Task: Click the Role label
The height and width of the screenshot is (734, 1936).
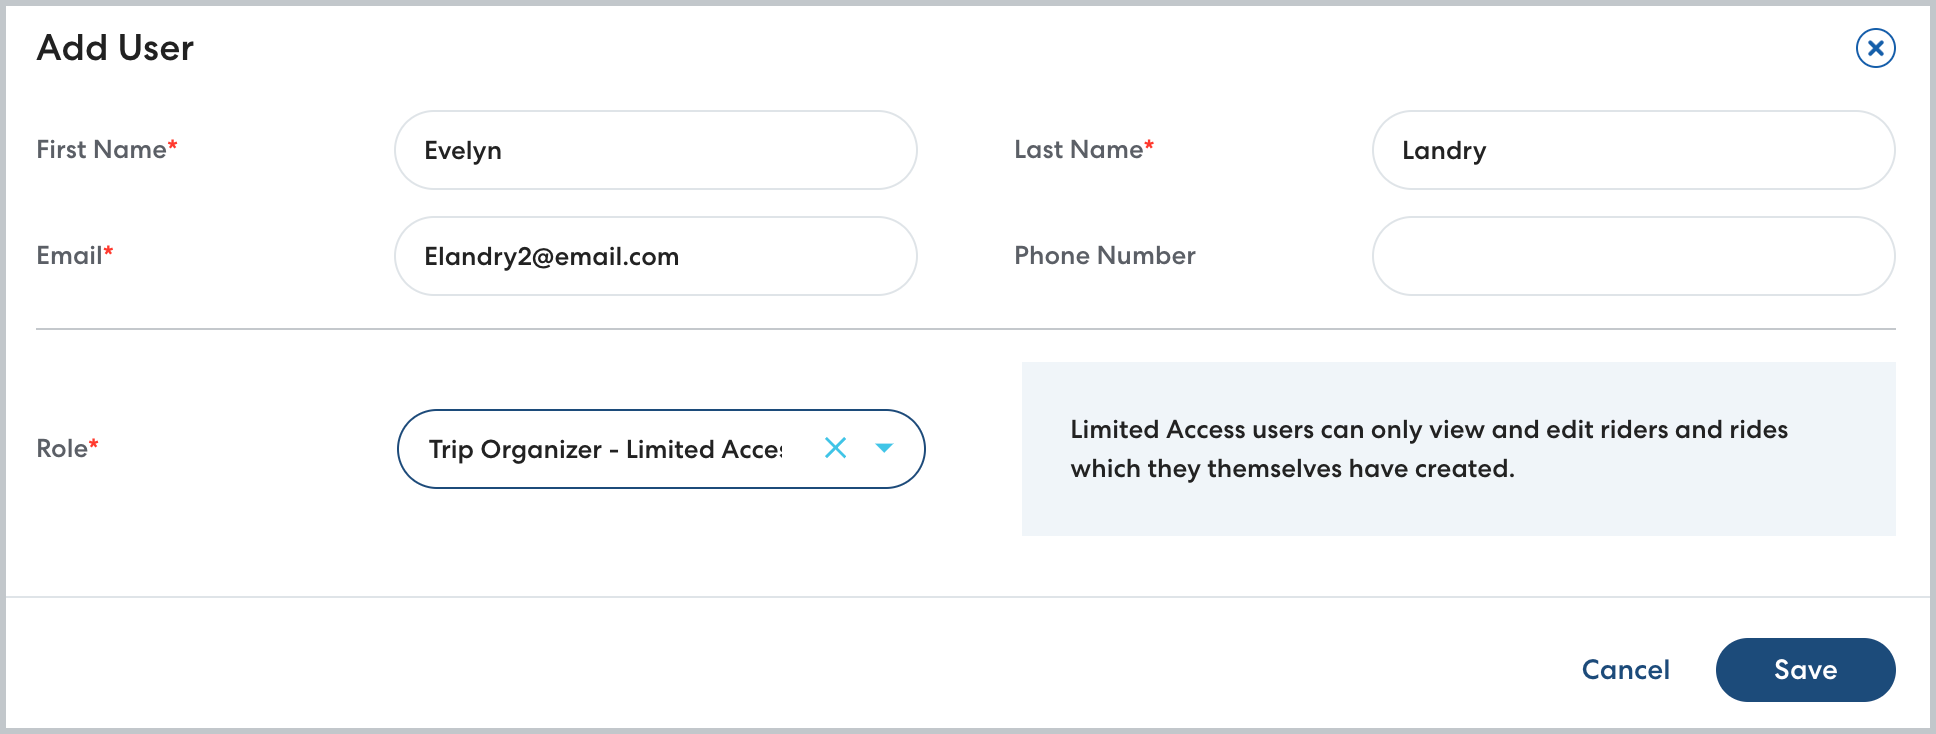Action: click(62, 449)
